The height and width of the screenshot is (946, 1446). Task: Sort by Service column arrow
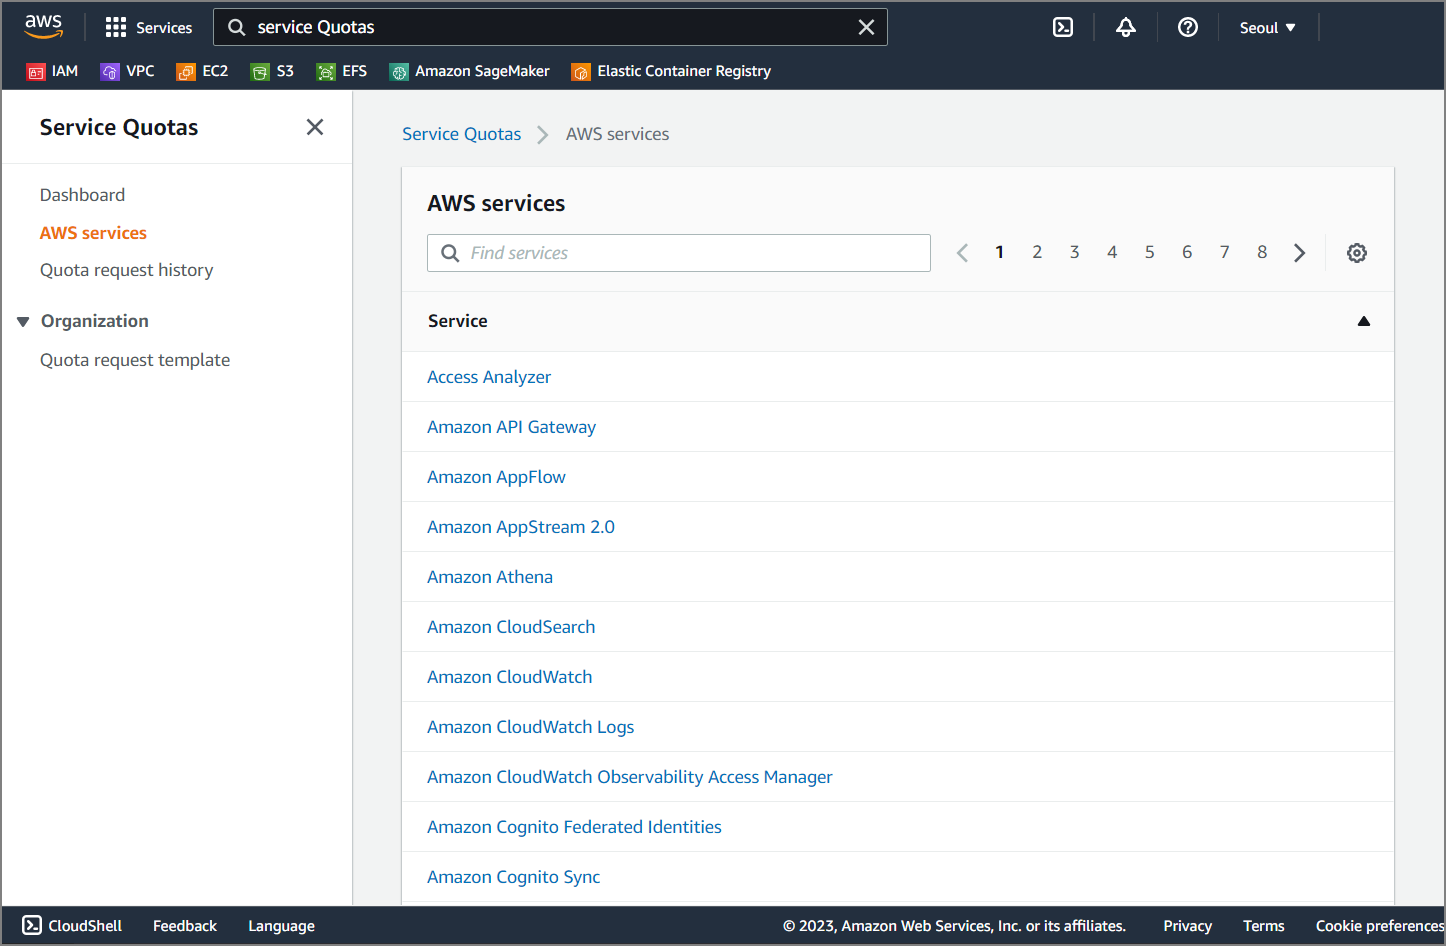pos(1363,321)
